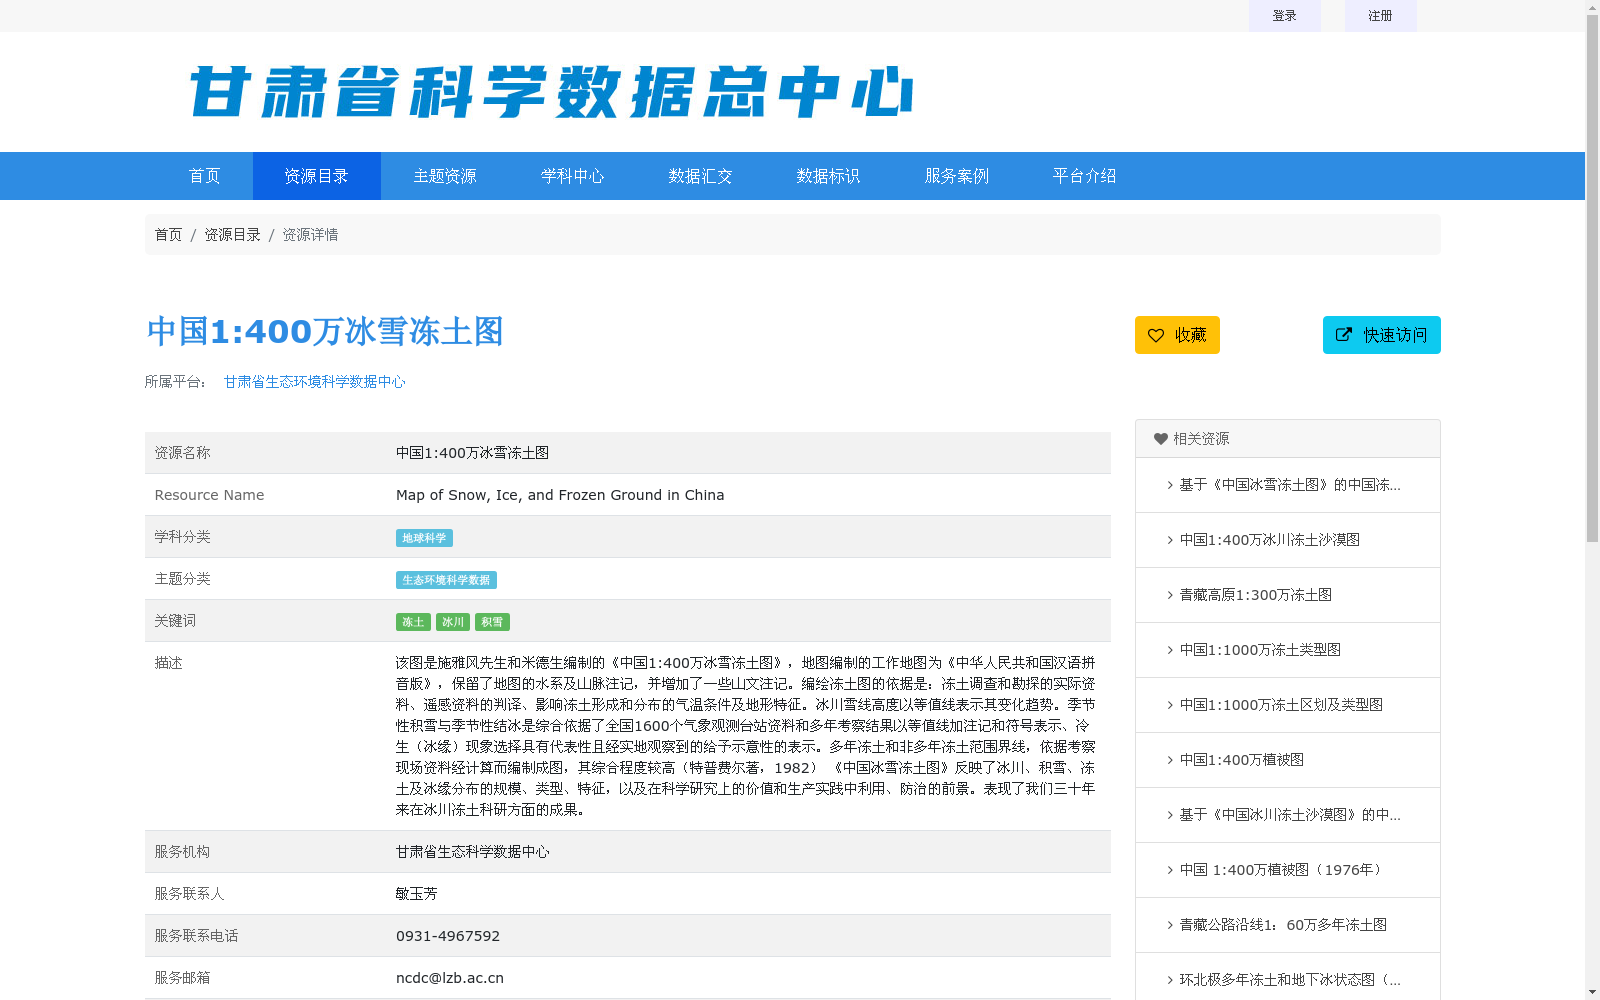Image resolution: width=1600 pixels, height=1000 pixels.
Task: Click the 地球科学 subject tag
Action: point(424,538)
